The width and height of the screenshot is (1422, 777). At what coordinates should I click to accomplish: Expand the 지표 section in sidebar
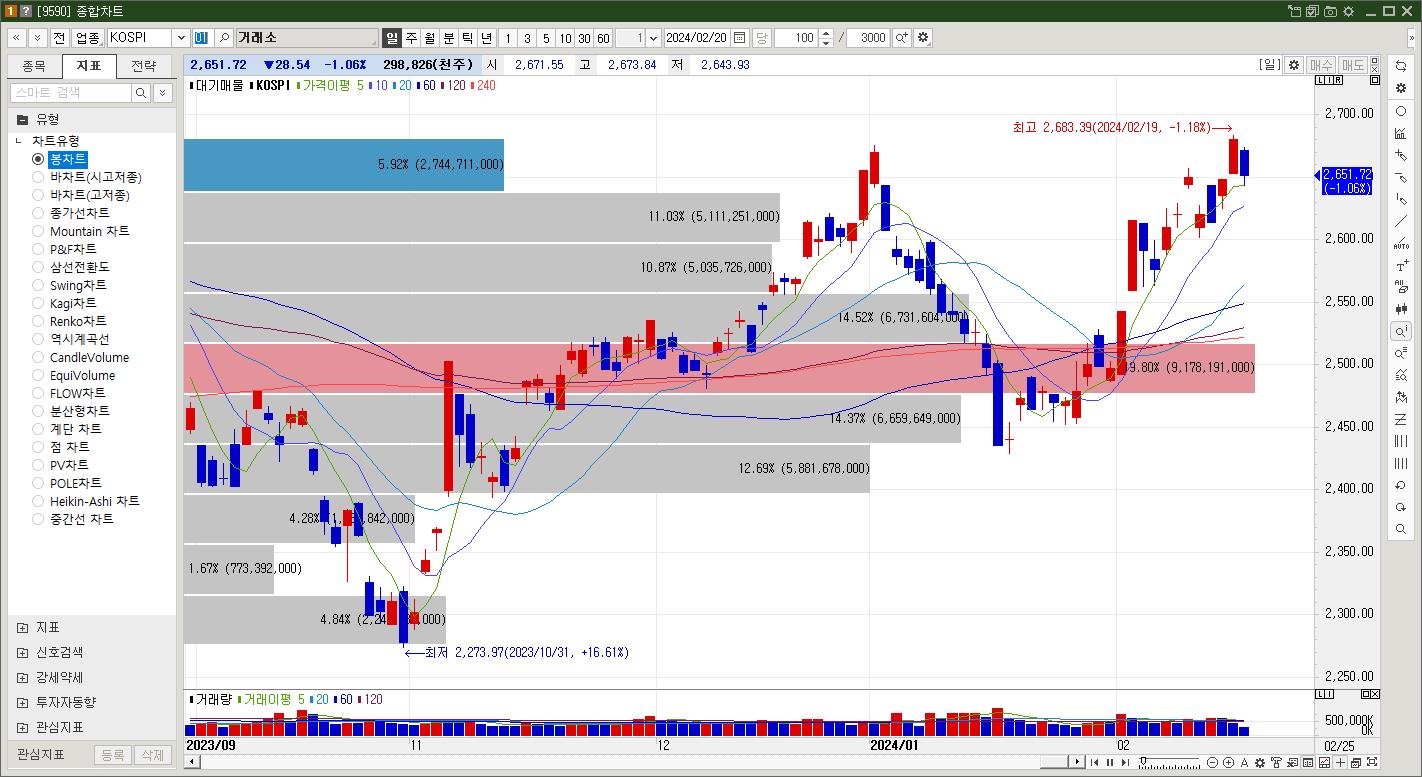22,627
